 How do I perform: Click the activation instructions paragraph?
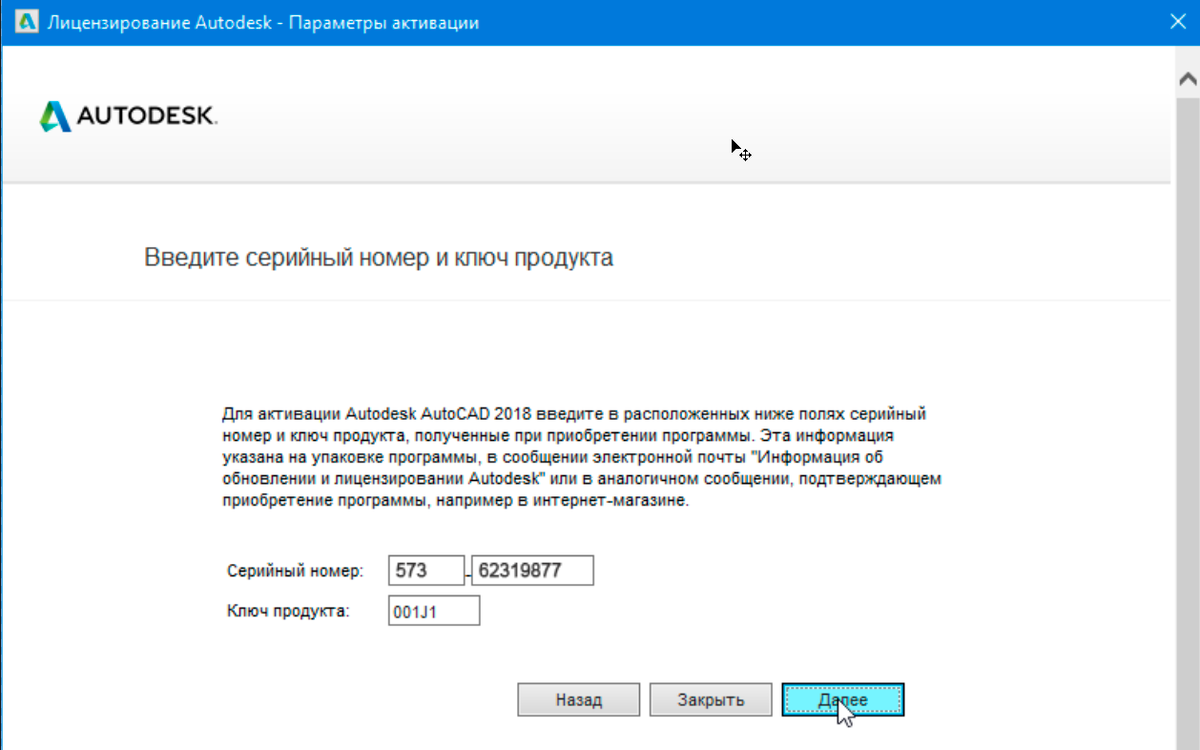pos(581,458)
